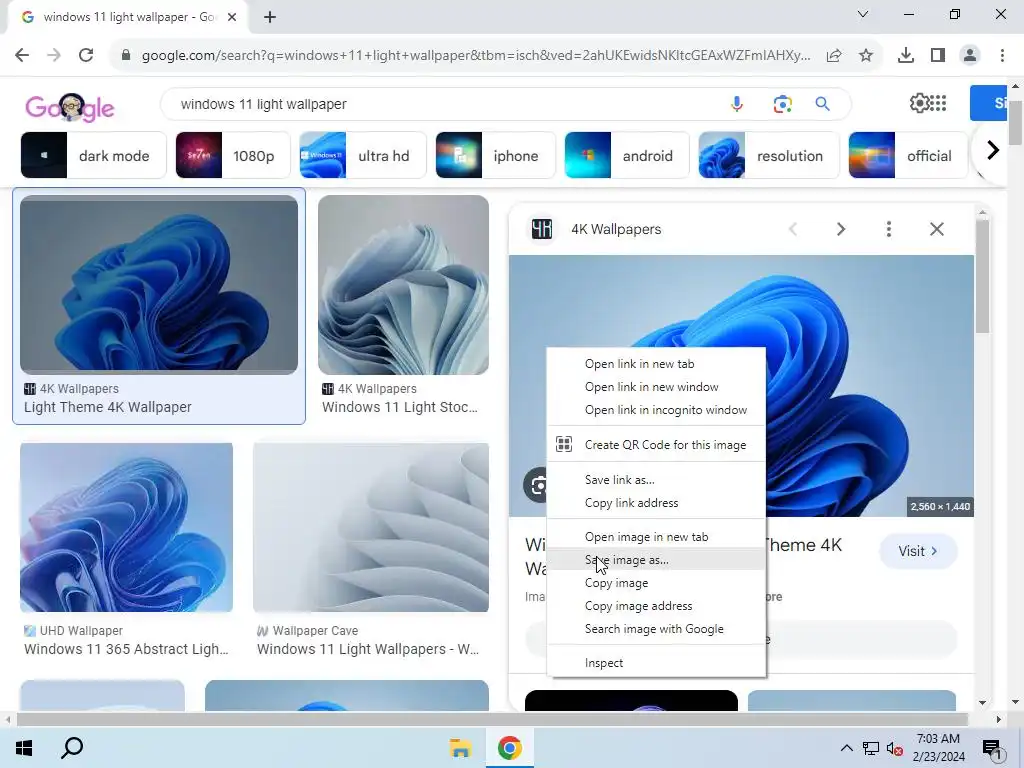Go to previous image in preview panel
Viewport: 1024px width, 768px height.
point(793,229)
